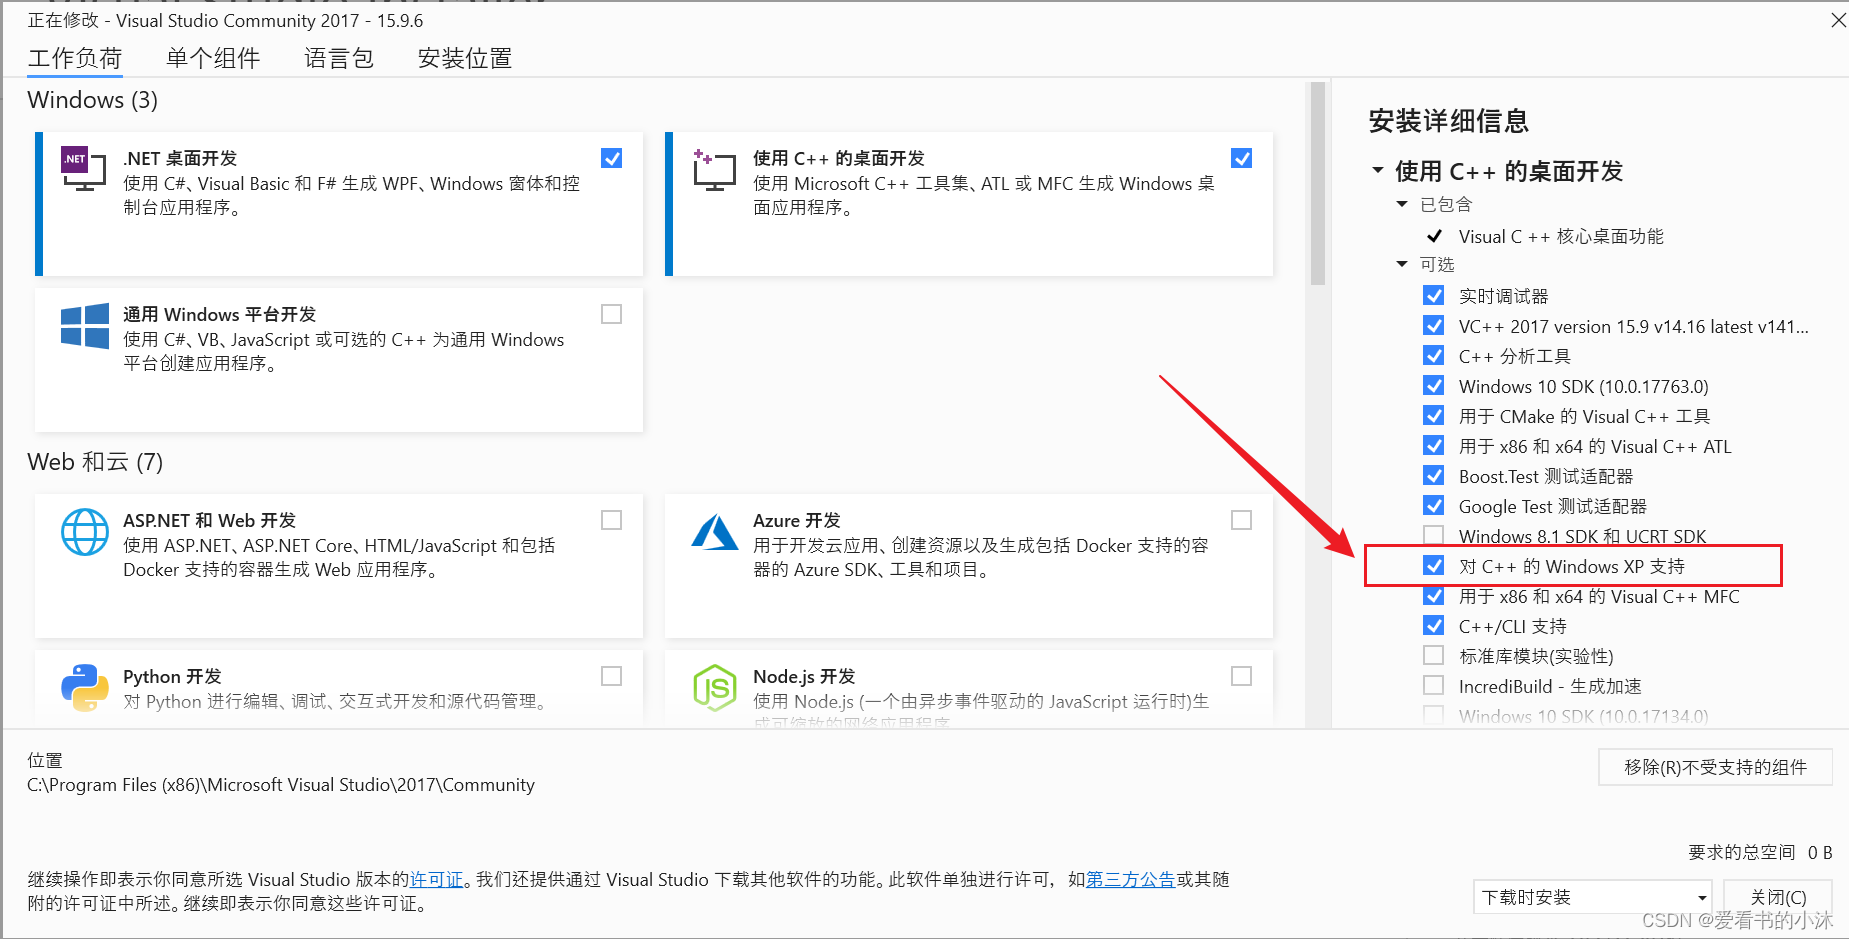Toggle the C++ 分析工具 checkbox
This screenshot has height=939, width=1849.
coord(1434,356)
